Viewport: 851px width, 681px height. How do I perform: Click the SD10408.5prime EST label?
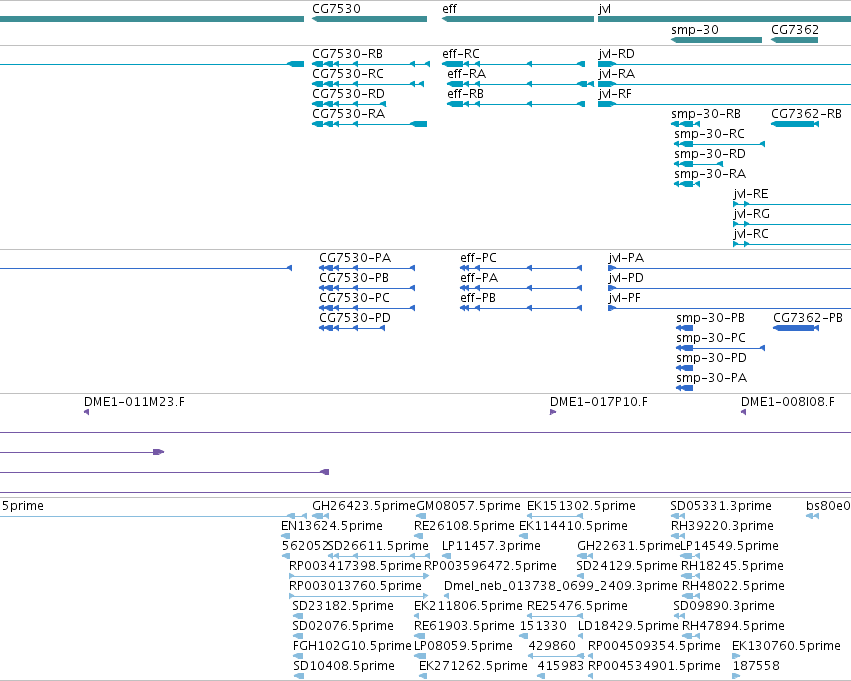click(x=344, y=666)
